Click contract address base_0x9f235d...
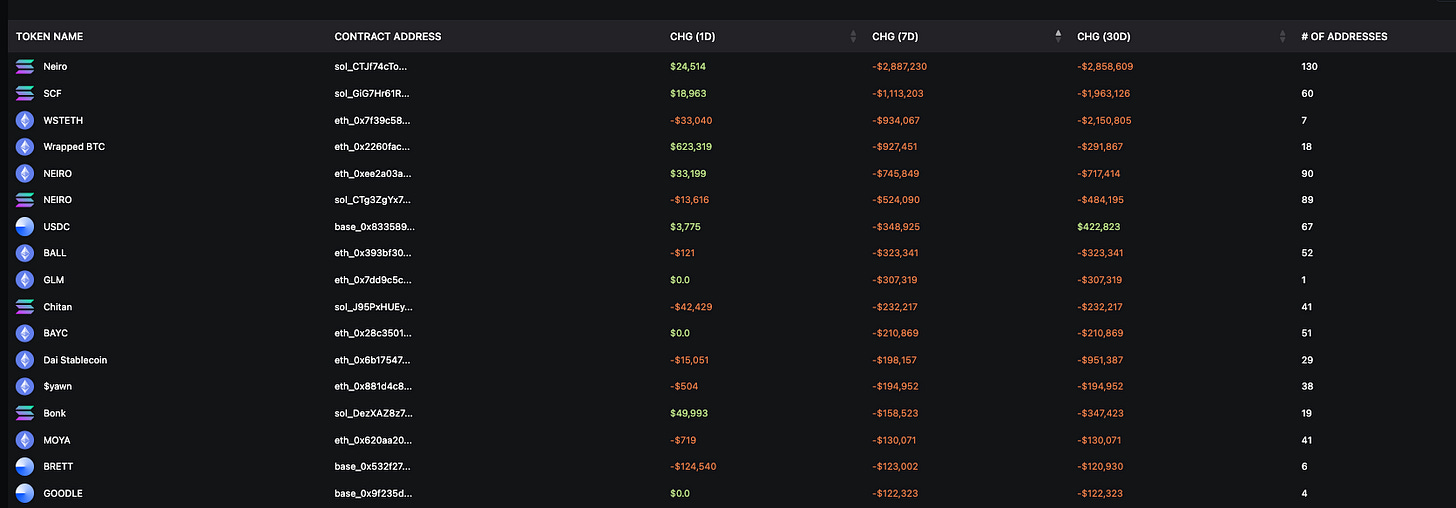 click(373, 493)
